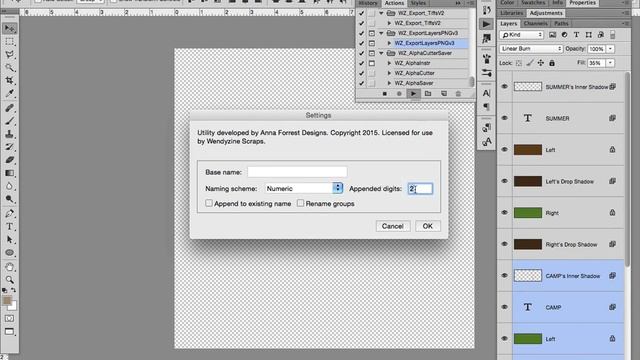Enable Append to existing name checkbox
Screen dimensions: 640x360
[209, 203]
